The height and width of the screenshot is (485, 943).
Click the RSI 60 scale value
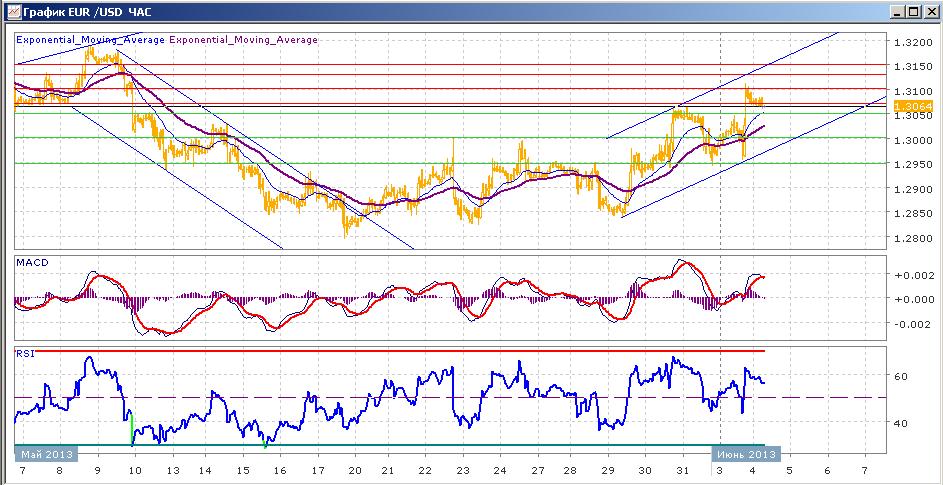pos(900,376)
